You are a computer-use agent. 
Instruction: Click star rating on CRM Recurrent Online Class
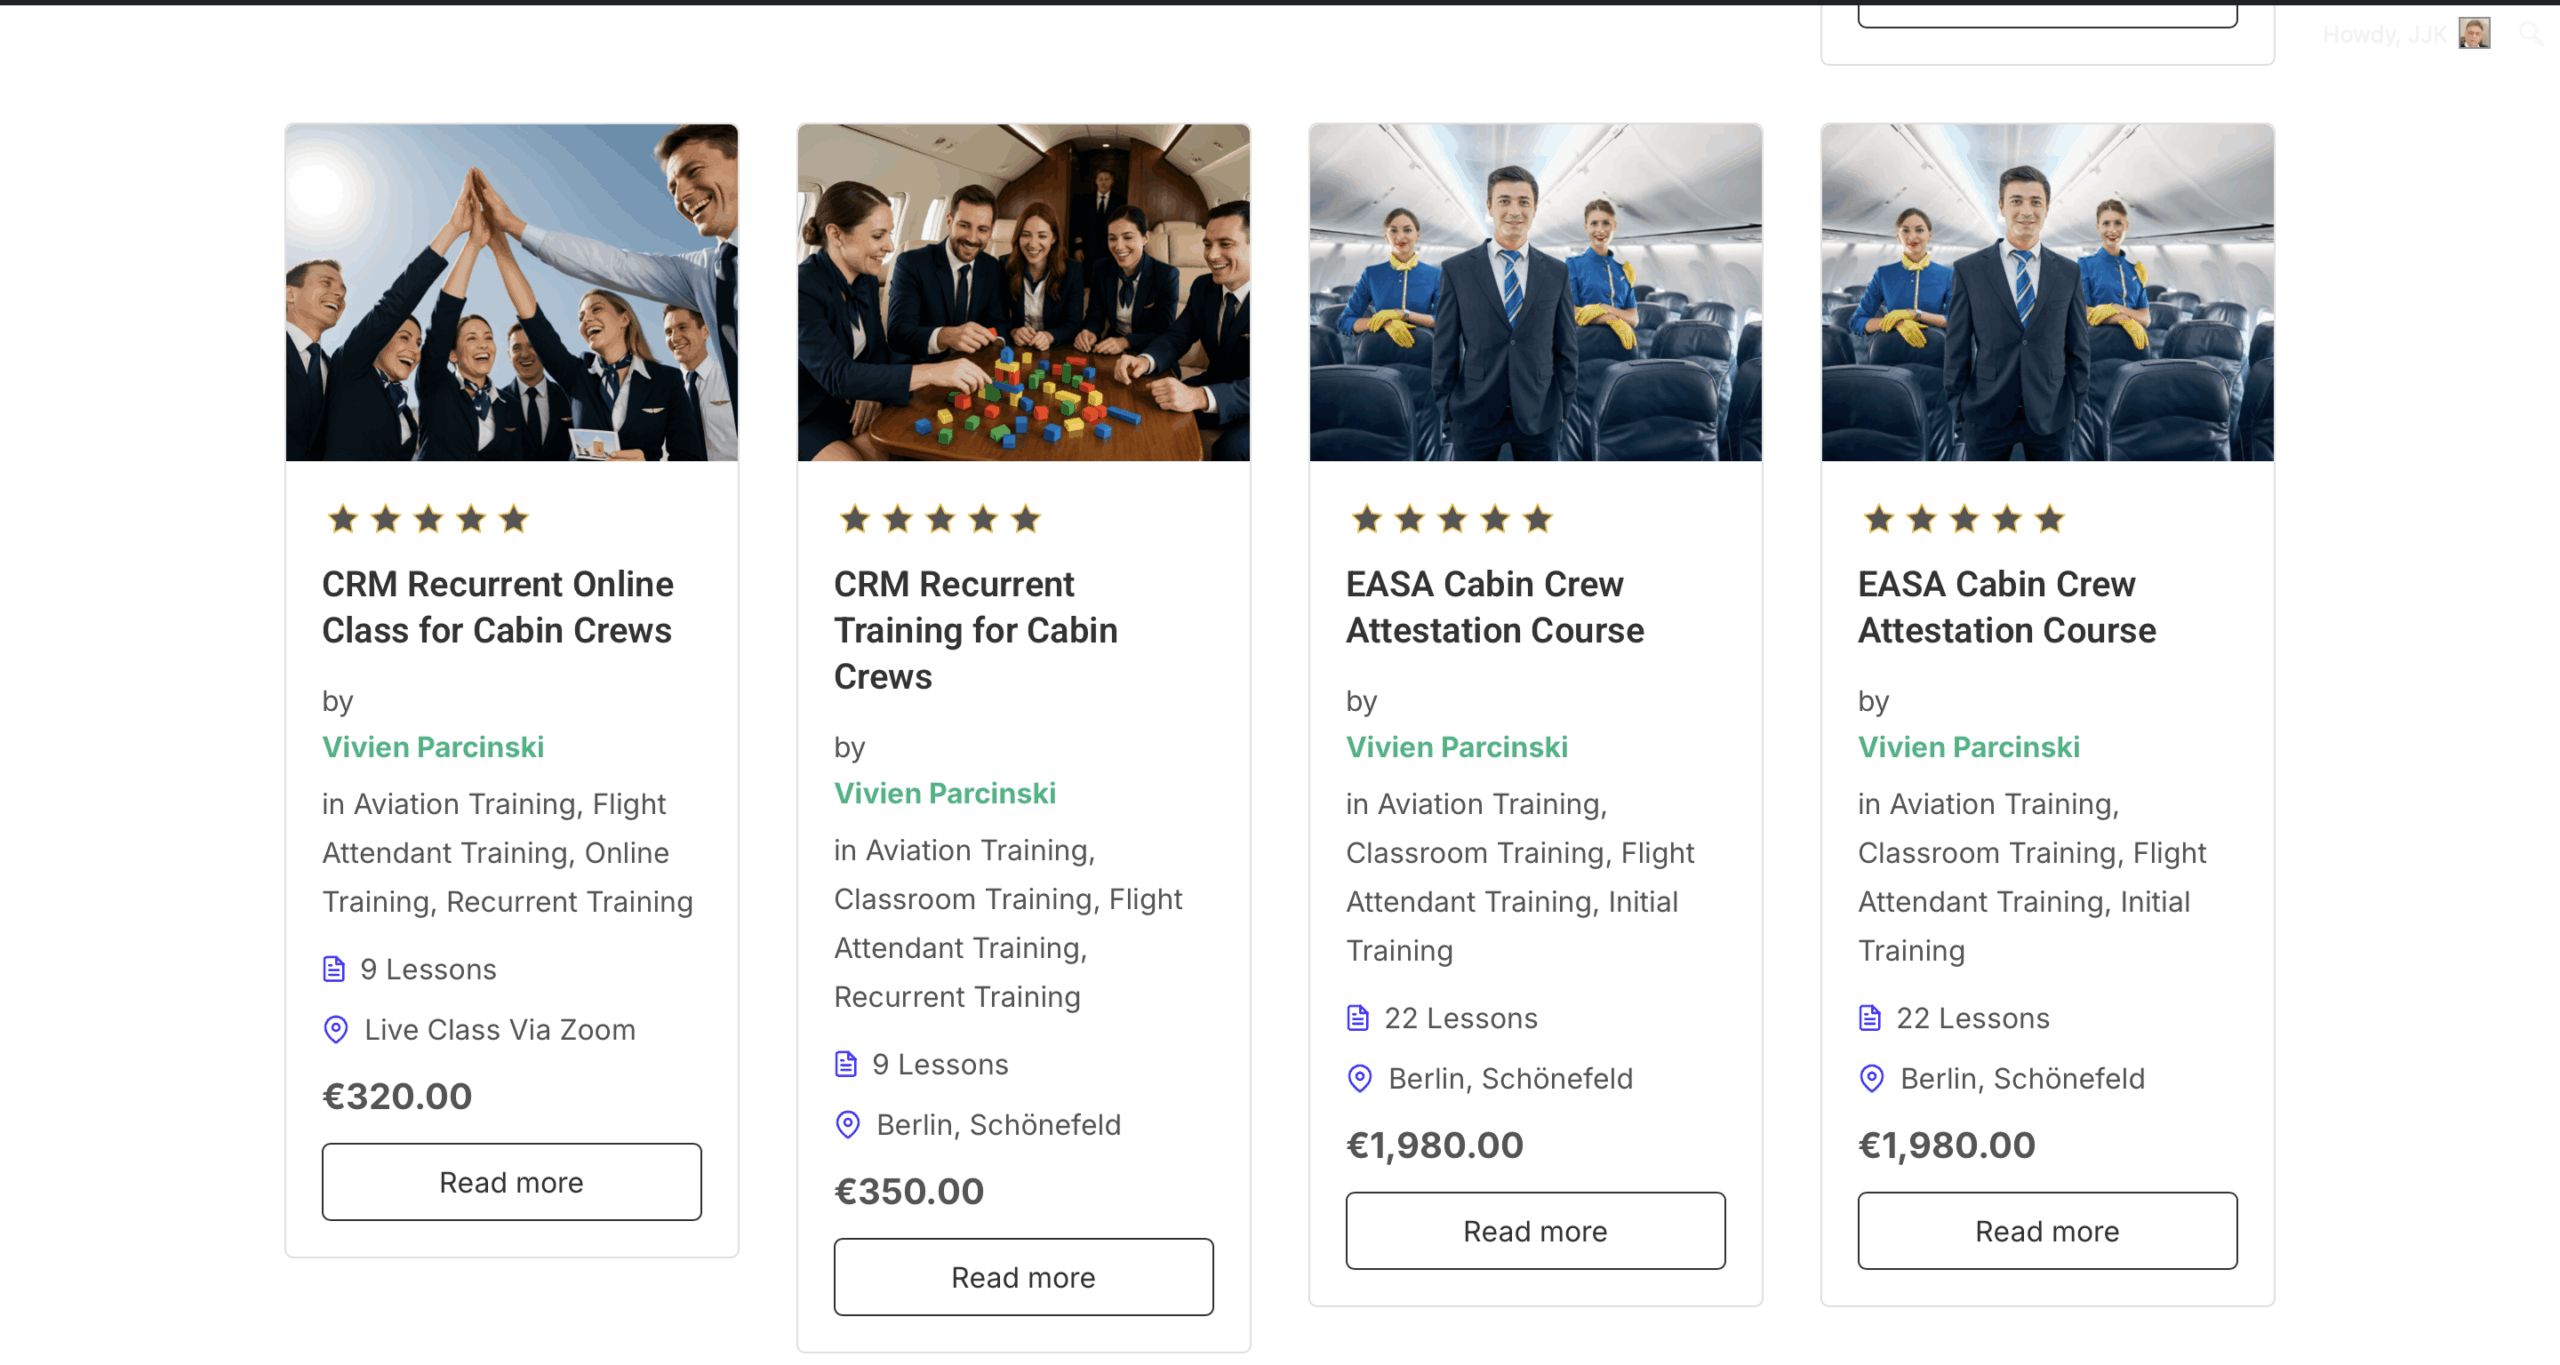pyautogui.click(x=428, y=519)
